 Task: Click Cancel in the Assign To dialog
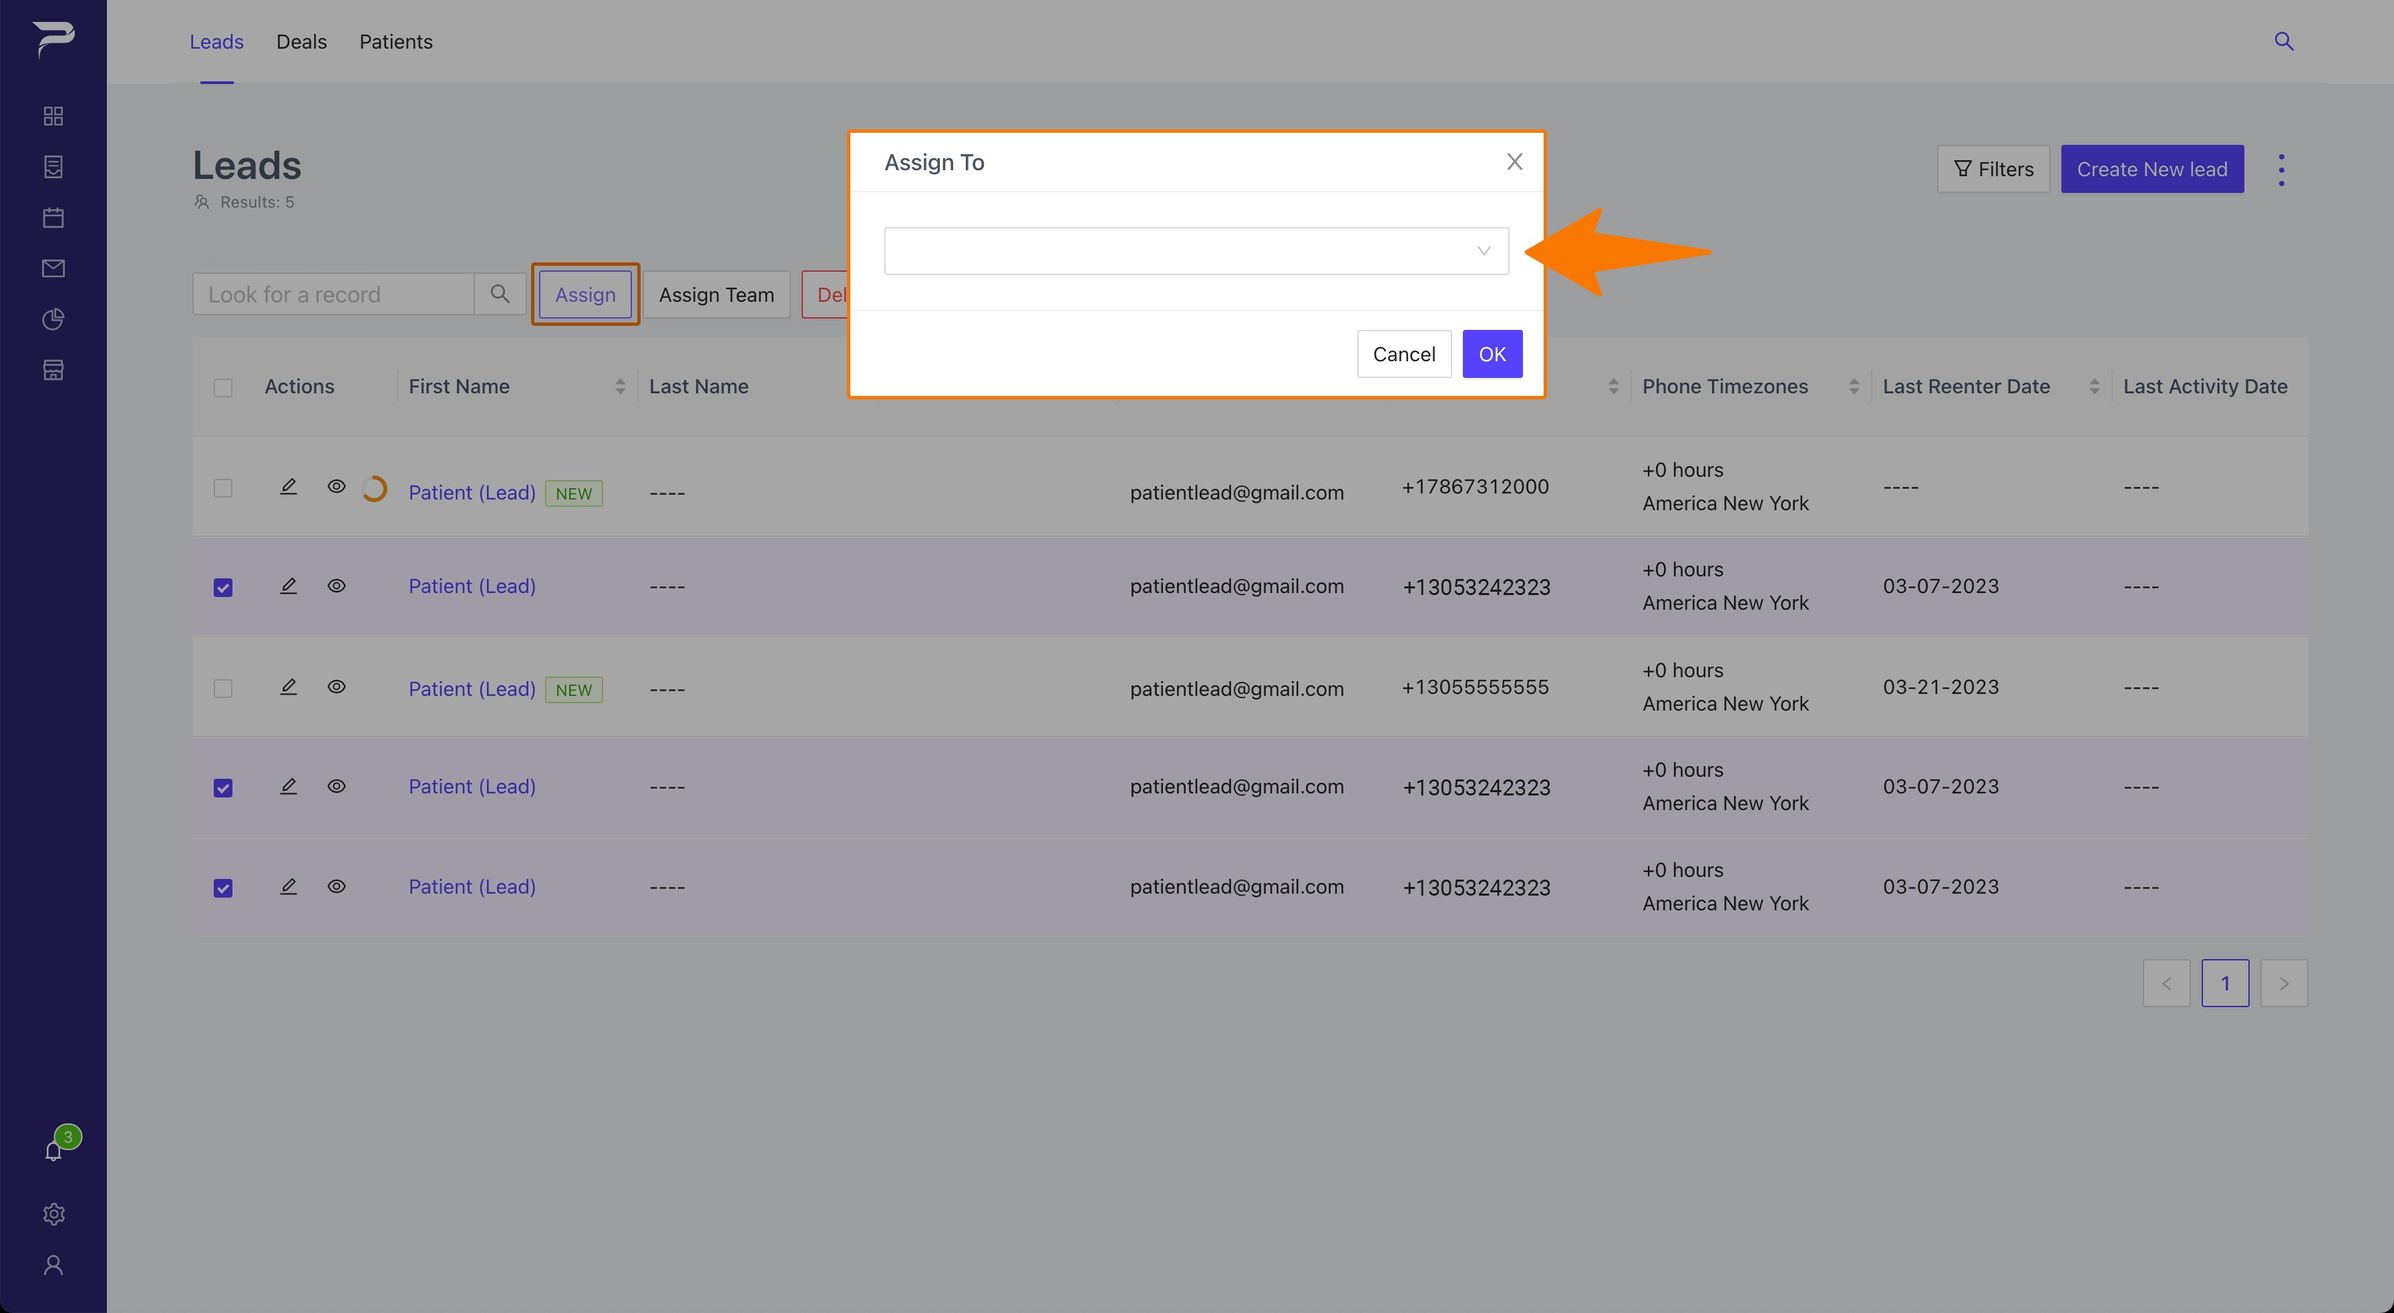(x=1404, y=354)
